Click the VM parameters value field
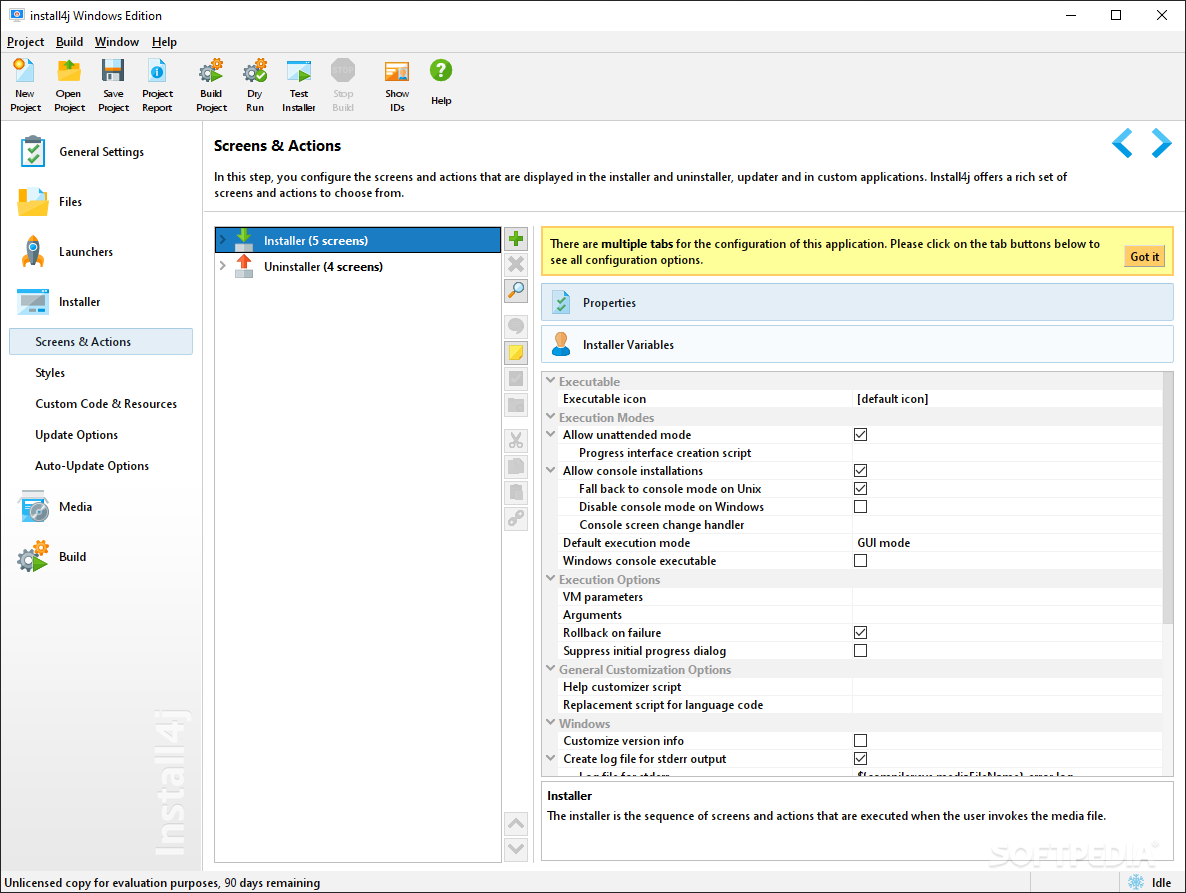Viewport: 1186px width, 893px height. (x=1007, y=597)
